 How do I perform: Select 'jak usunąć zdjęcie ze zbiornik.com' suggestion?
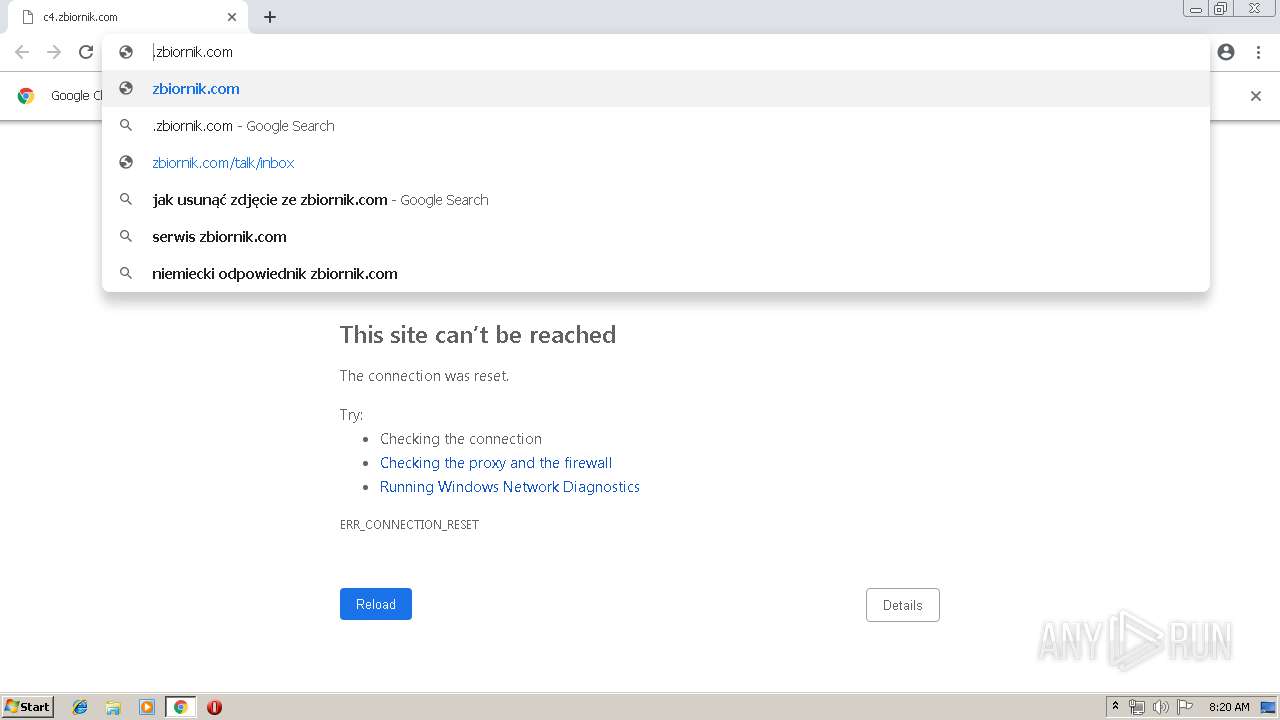[x=656, y=200]
